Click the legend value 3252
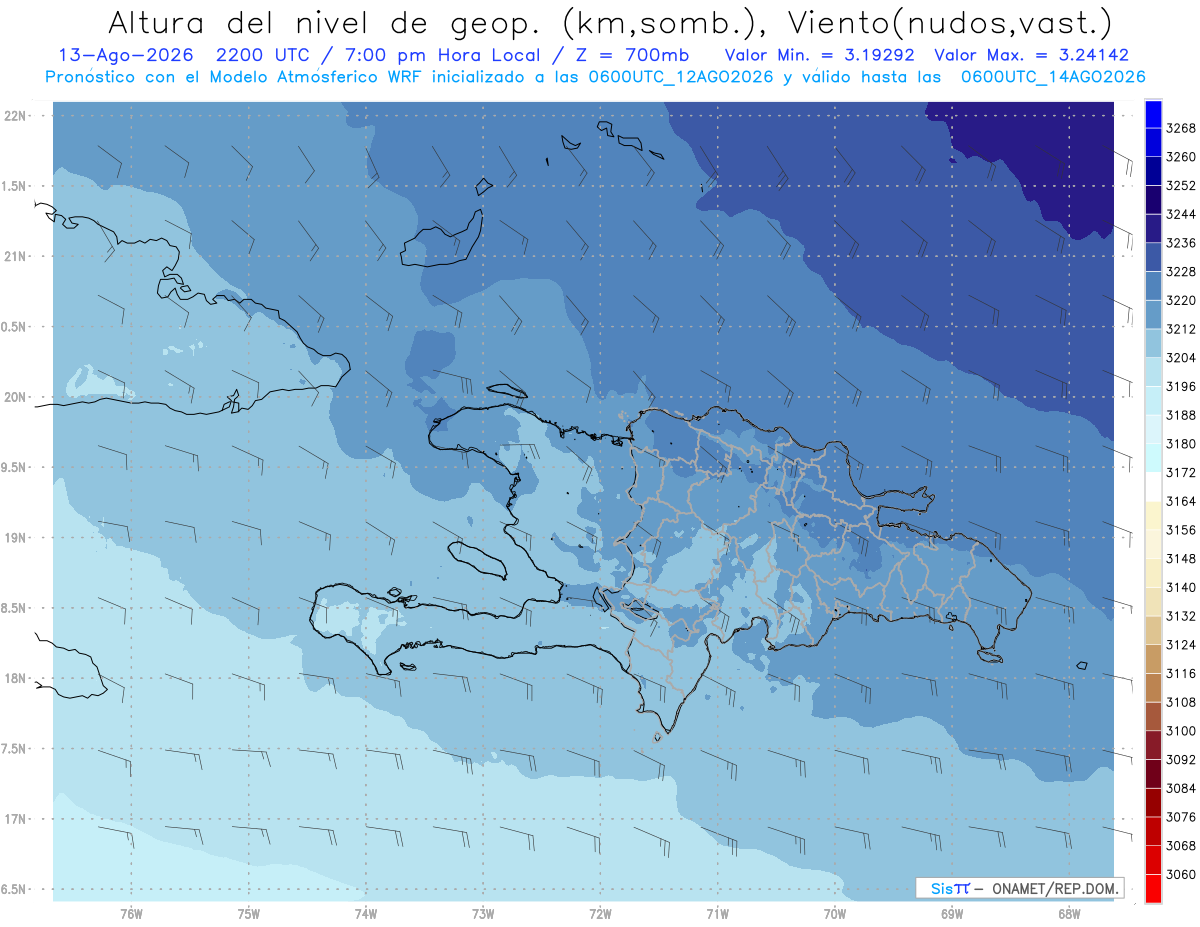The image size is (1200, 927). click(x=1181, y=186)
